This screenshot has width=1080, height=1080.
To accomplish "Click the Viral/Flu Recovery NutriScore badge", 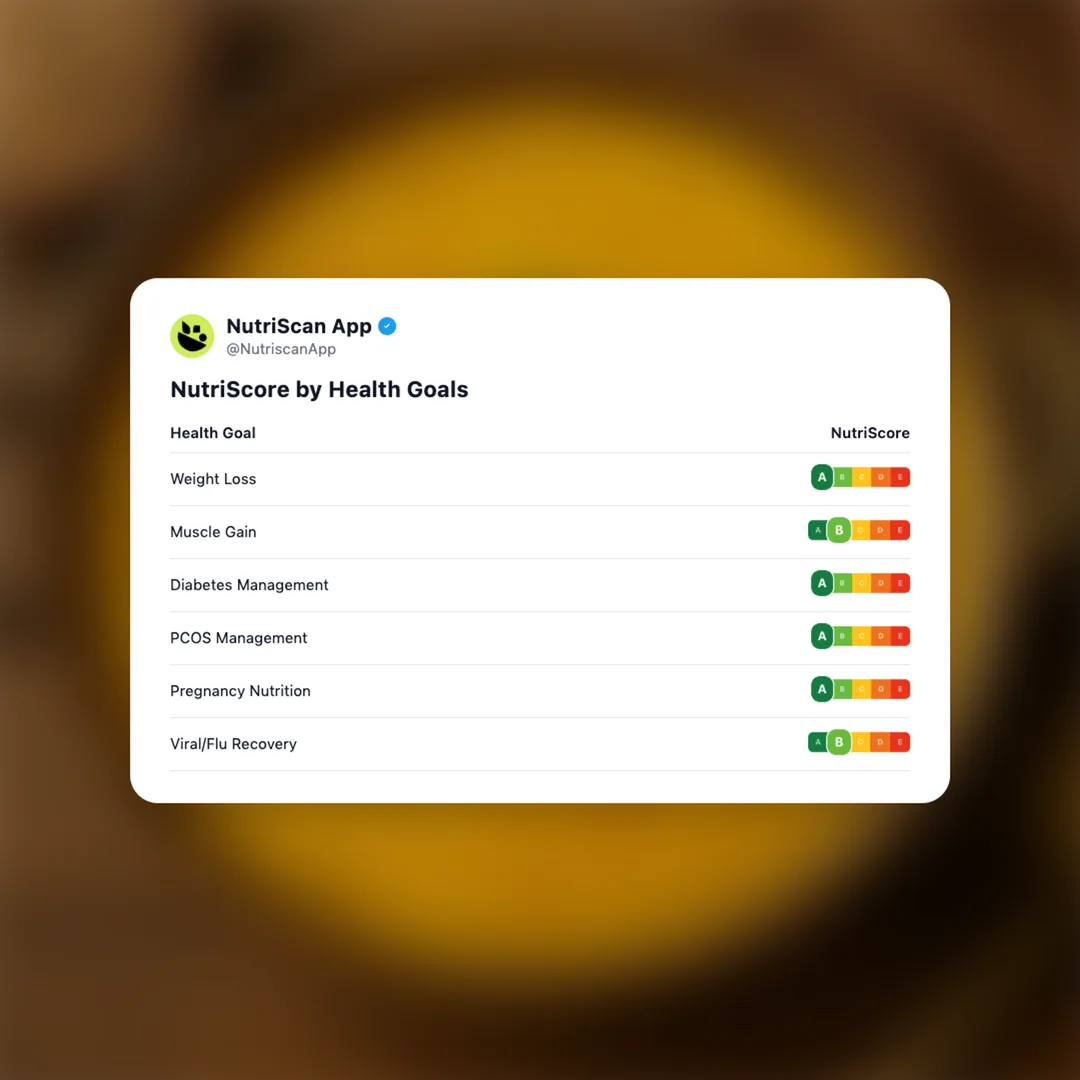I will point(859,743).
